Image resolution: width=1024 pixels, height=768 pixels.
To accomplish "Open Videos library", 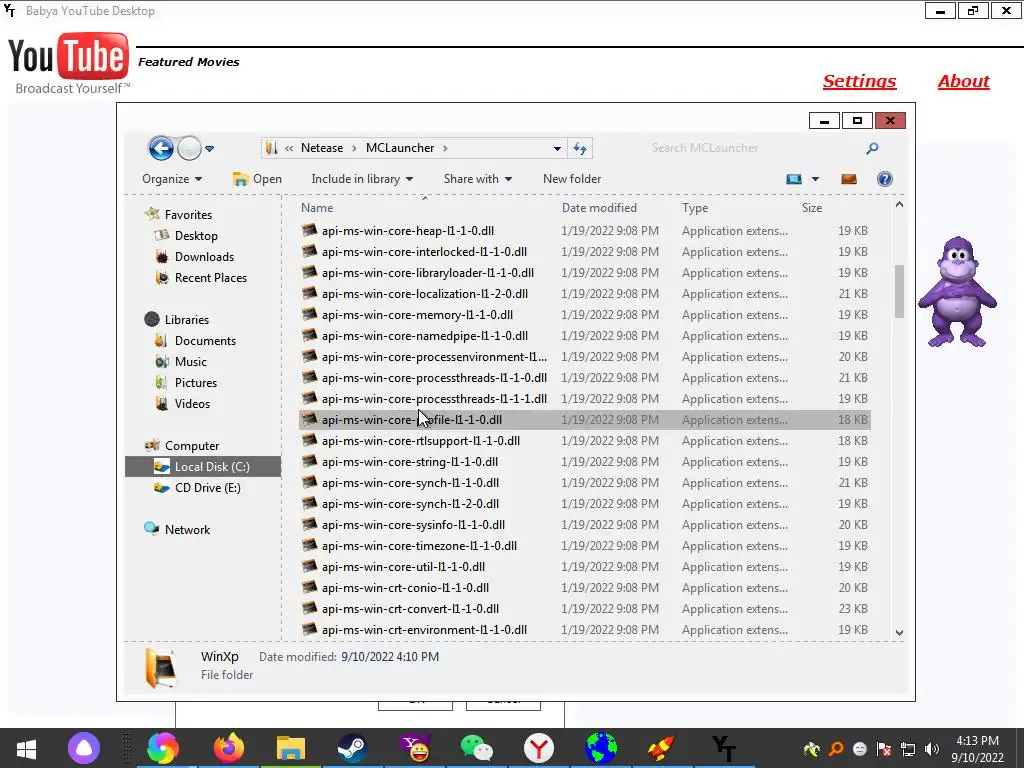I will coord(192,404).
